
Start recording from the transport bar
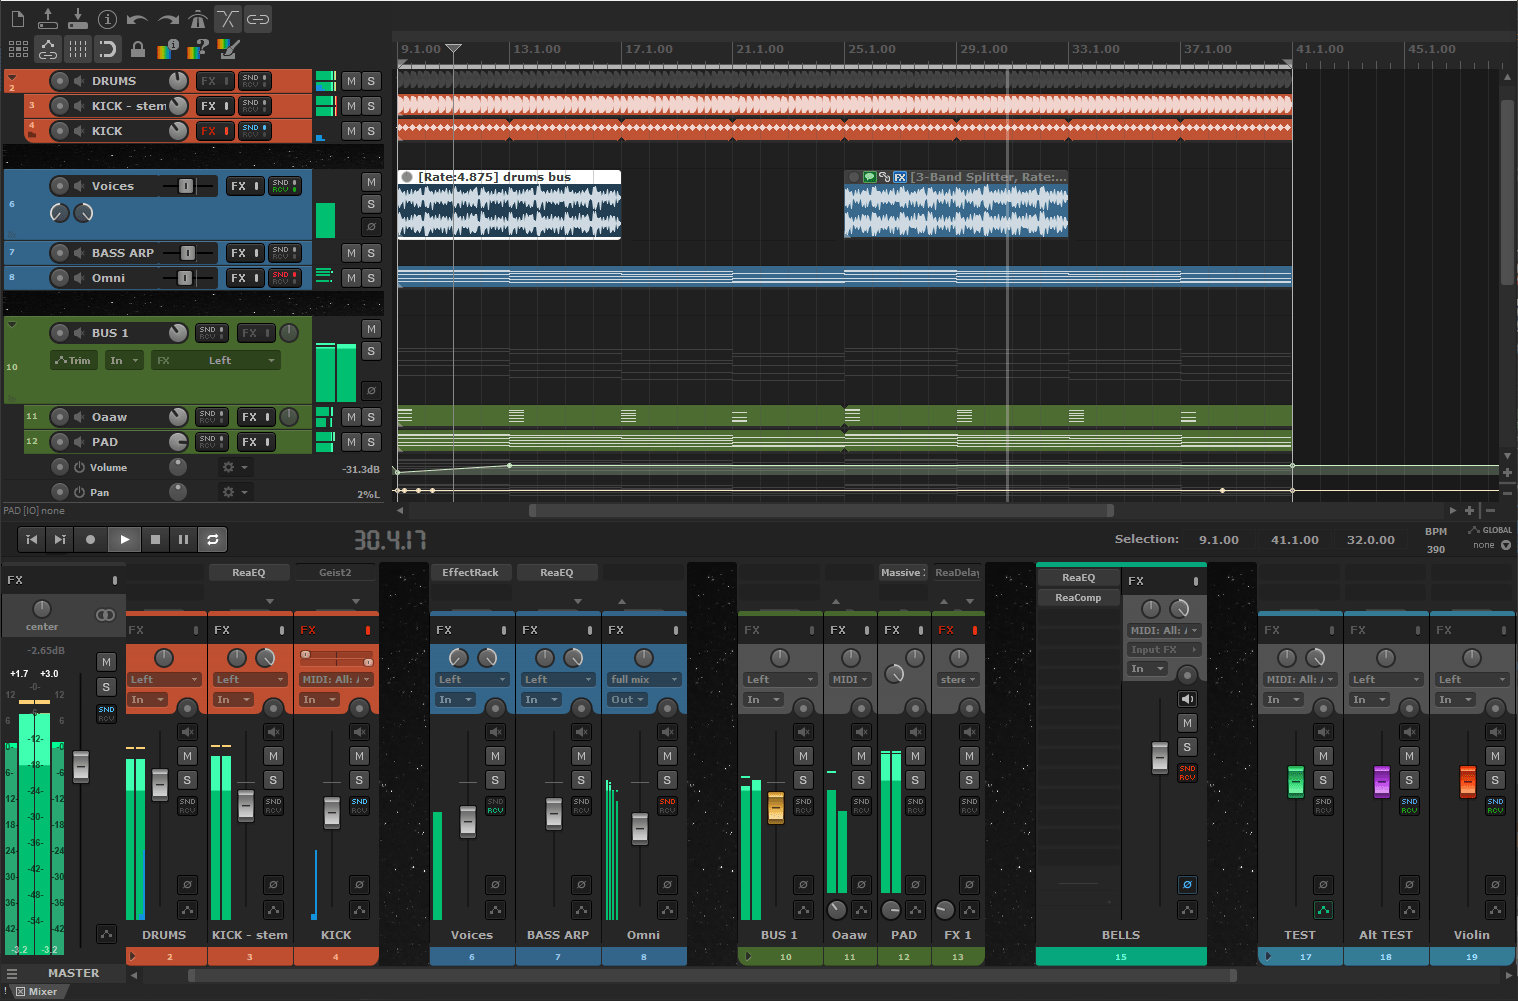tap(90, 540)
